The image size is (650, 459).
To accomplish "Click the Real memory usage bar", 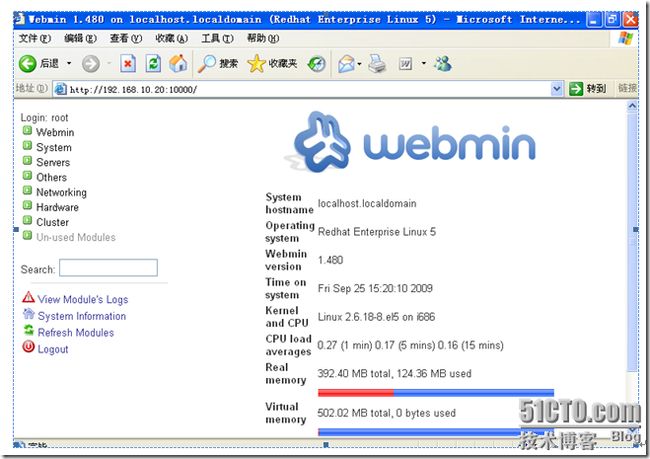I will [x=436, y=392].
